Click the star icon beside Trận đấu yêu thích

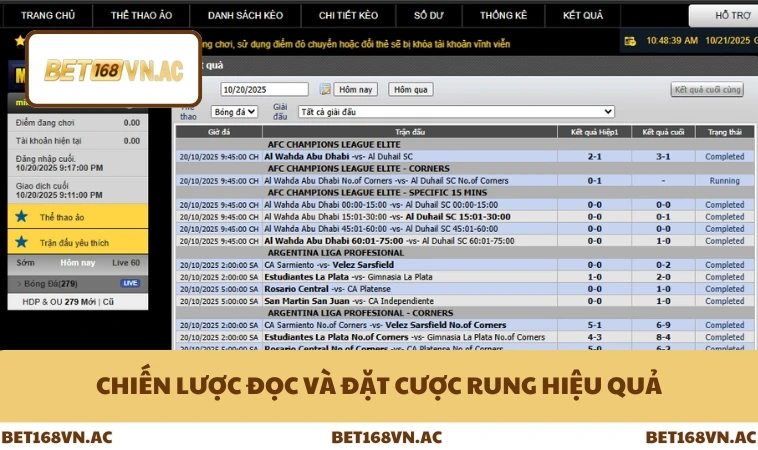(x=21, y=242)
